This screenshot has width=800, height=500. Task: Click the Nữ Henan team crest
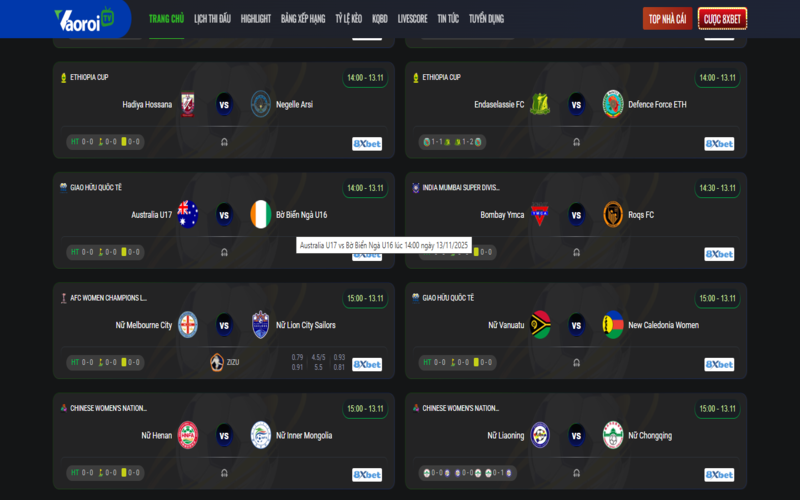pyautogui.click(x=188, y=435)
